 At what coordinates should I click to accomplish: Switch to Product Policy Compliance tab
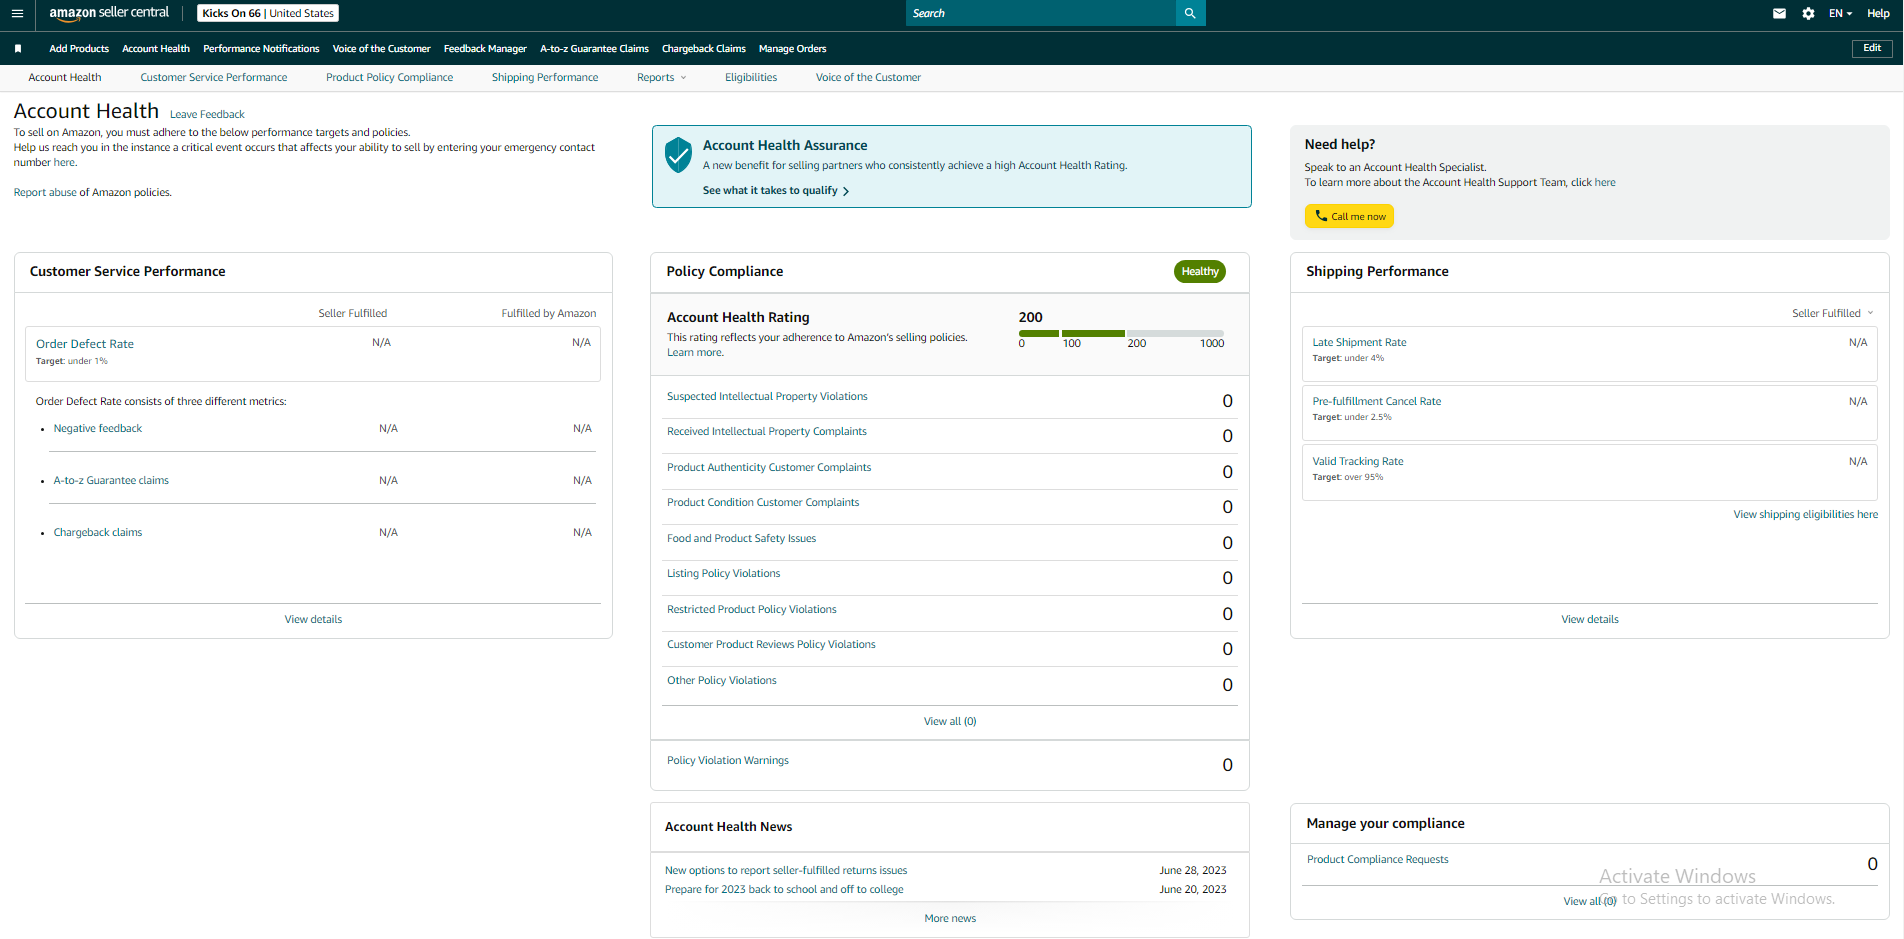tap(389, 77)
